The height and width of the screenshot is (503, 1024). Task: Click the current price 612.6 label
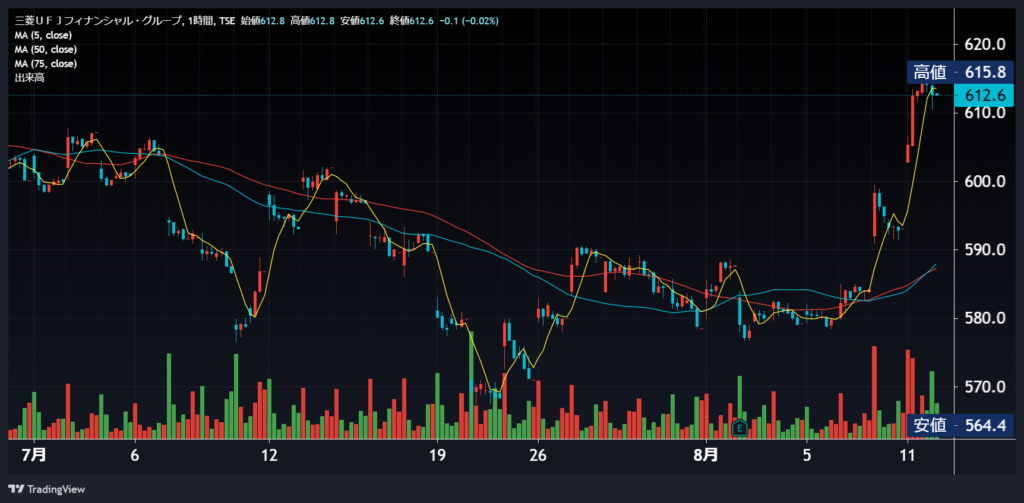click(x=984, y=95)
